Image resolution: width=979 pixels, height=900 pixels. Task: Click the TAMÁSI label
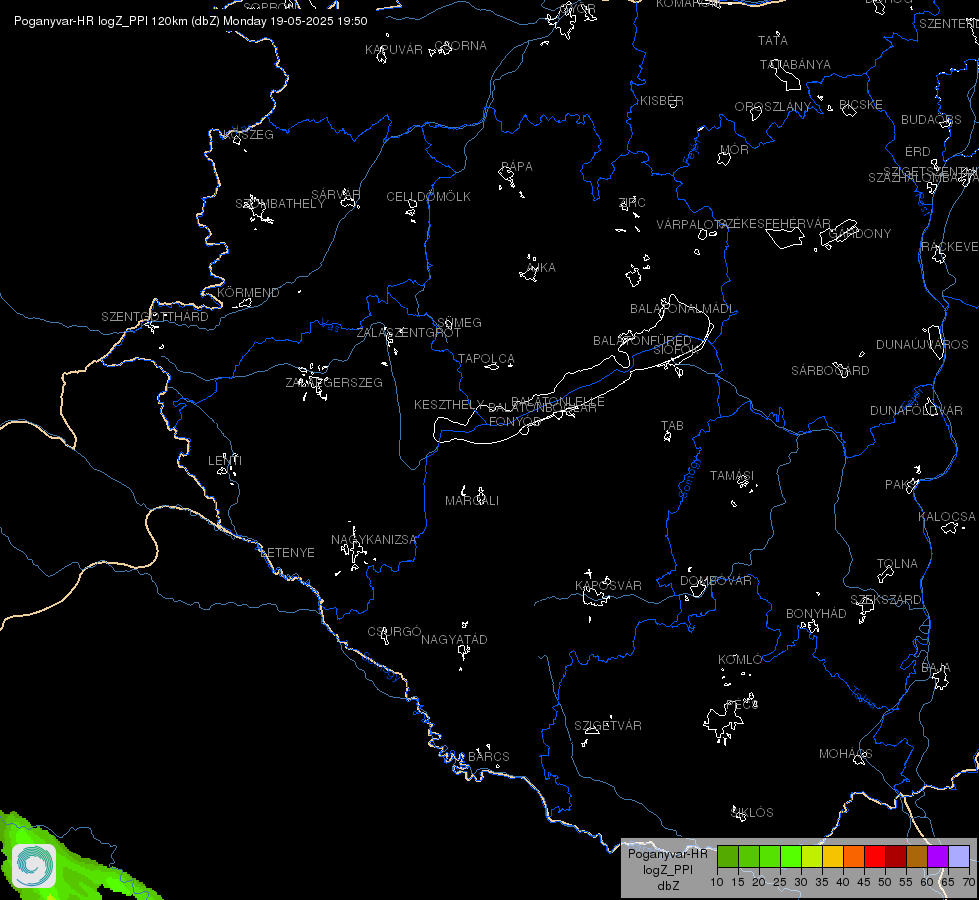tap(732, 476)
